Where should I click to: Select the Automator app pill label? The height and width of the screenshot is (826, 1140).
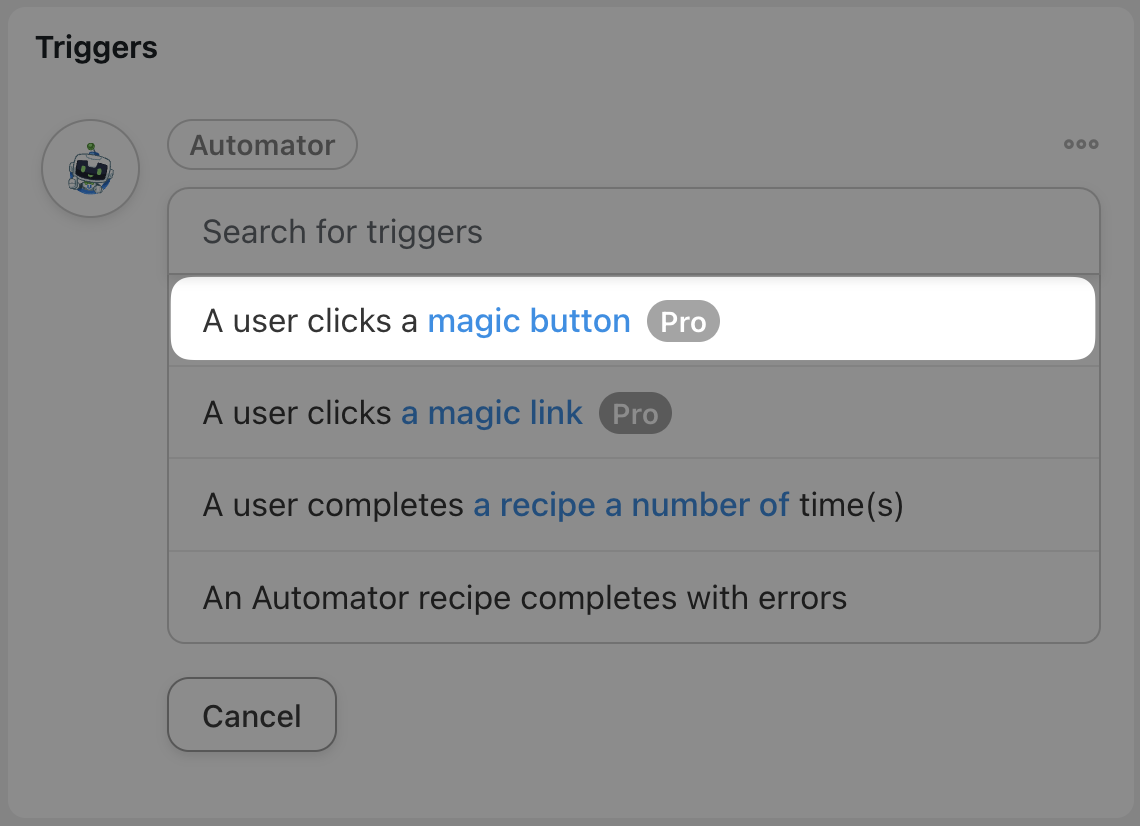click(x=262, y=144)
